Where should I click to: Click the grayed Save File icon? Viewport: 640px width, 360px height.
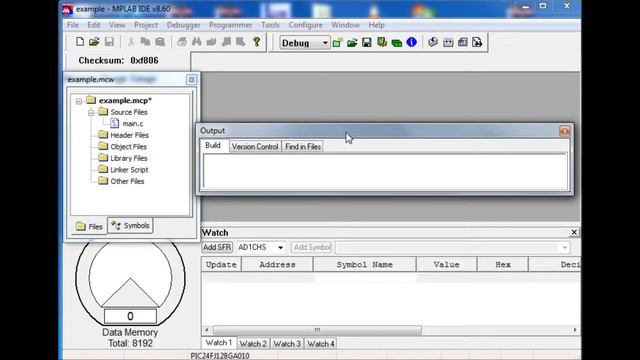(109, 42)
